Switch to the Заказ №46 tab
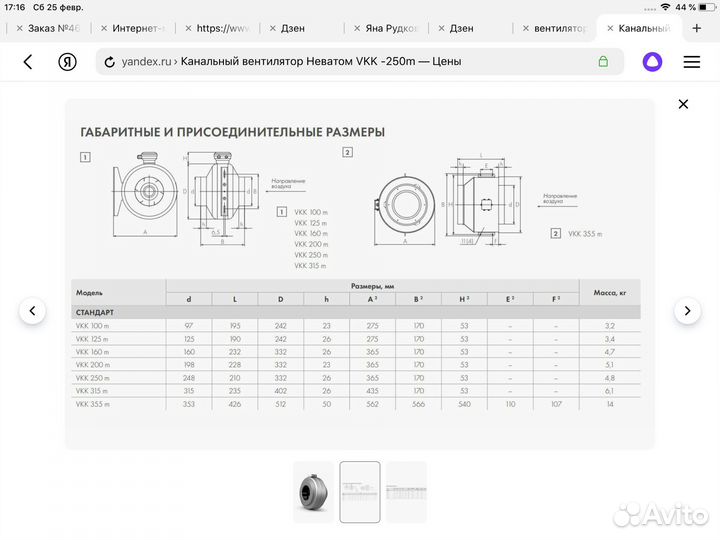 tap(54, 28)
